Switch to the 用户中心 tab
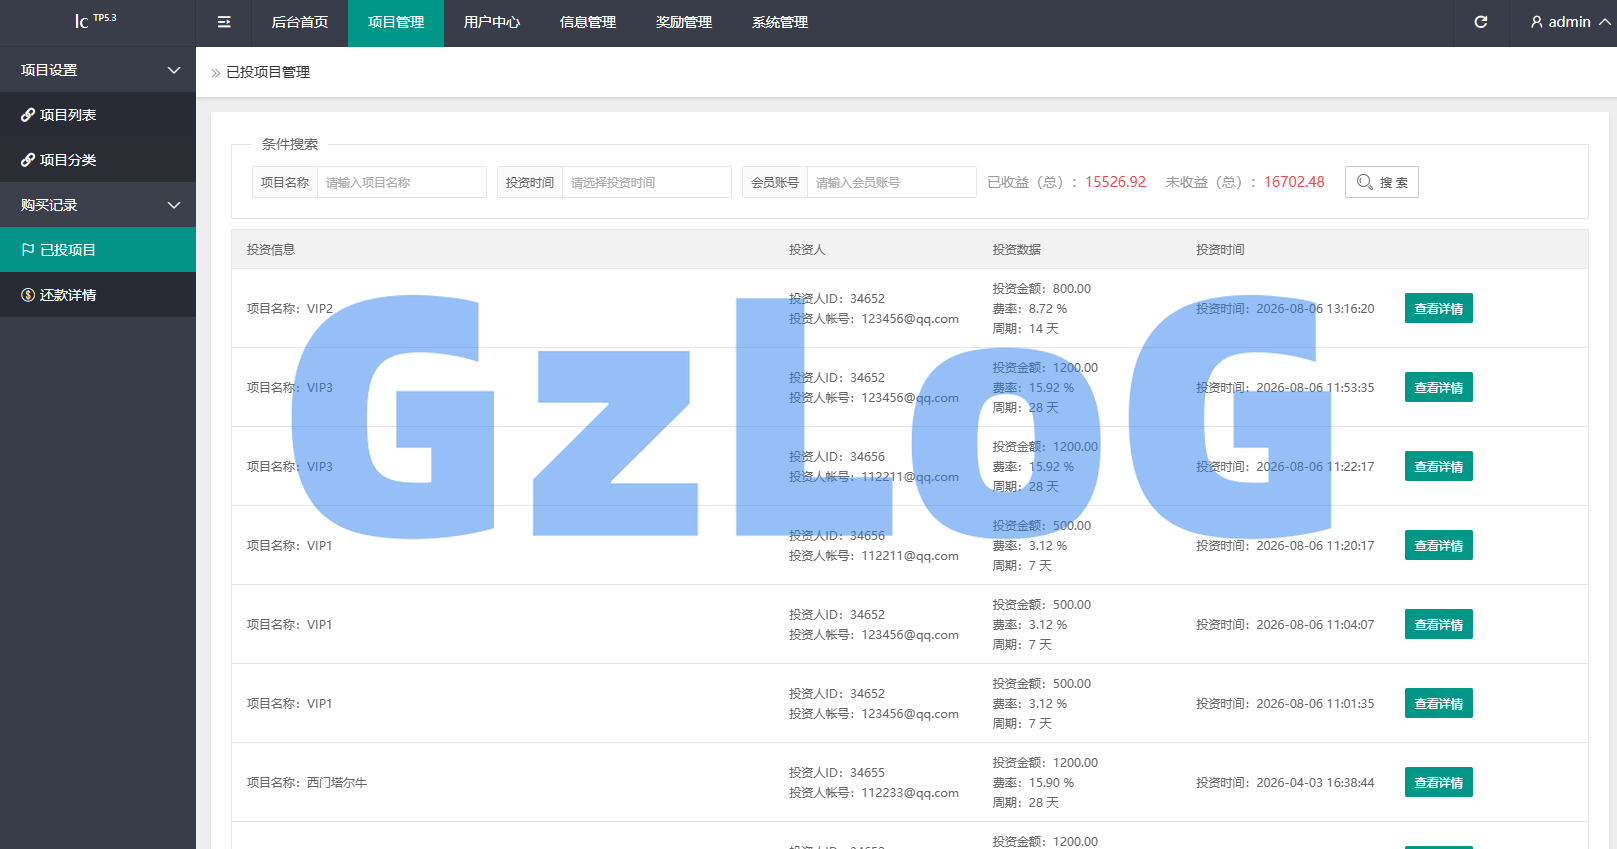This screenshot has width=1617, height=849. tap(492, 23)
